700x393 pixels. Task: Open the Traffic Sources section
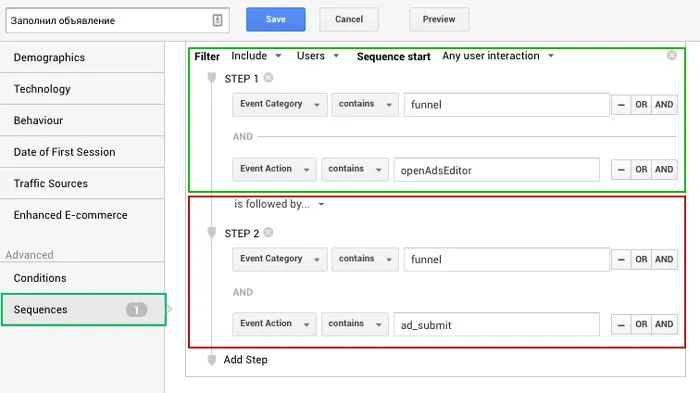[82, 184]
